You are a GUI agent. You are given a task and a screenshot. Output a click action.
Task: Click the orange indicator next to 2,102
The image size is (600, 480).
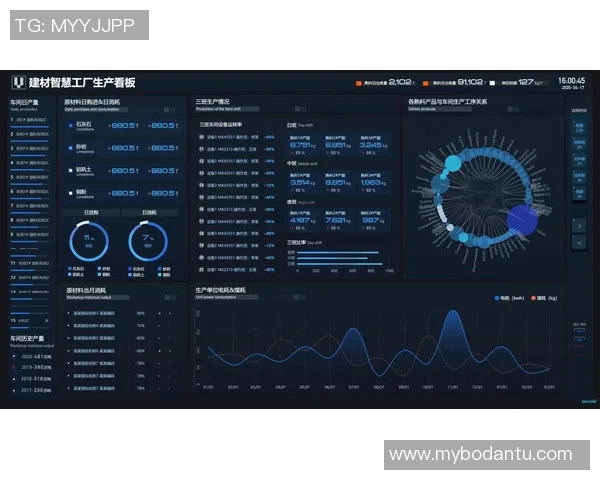357,83
